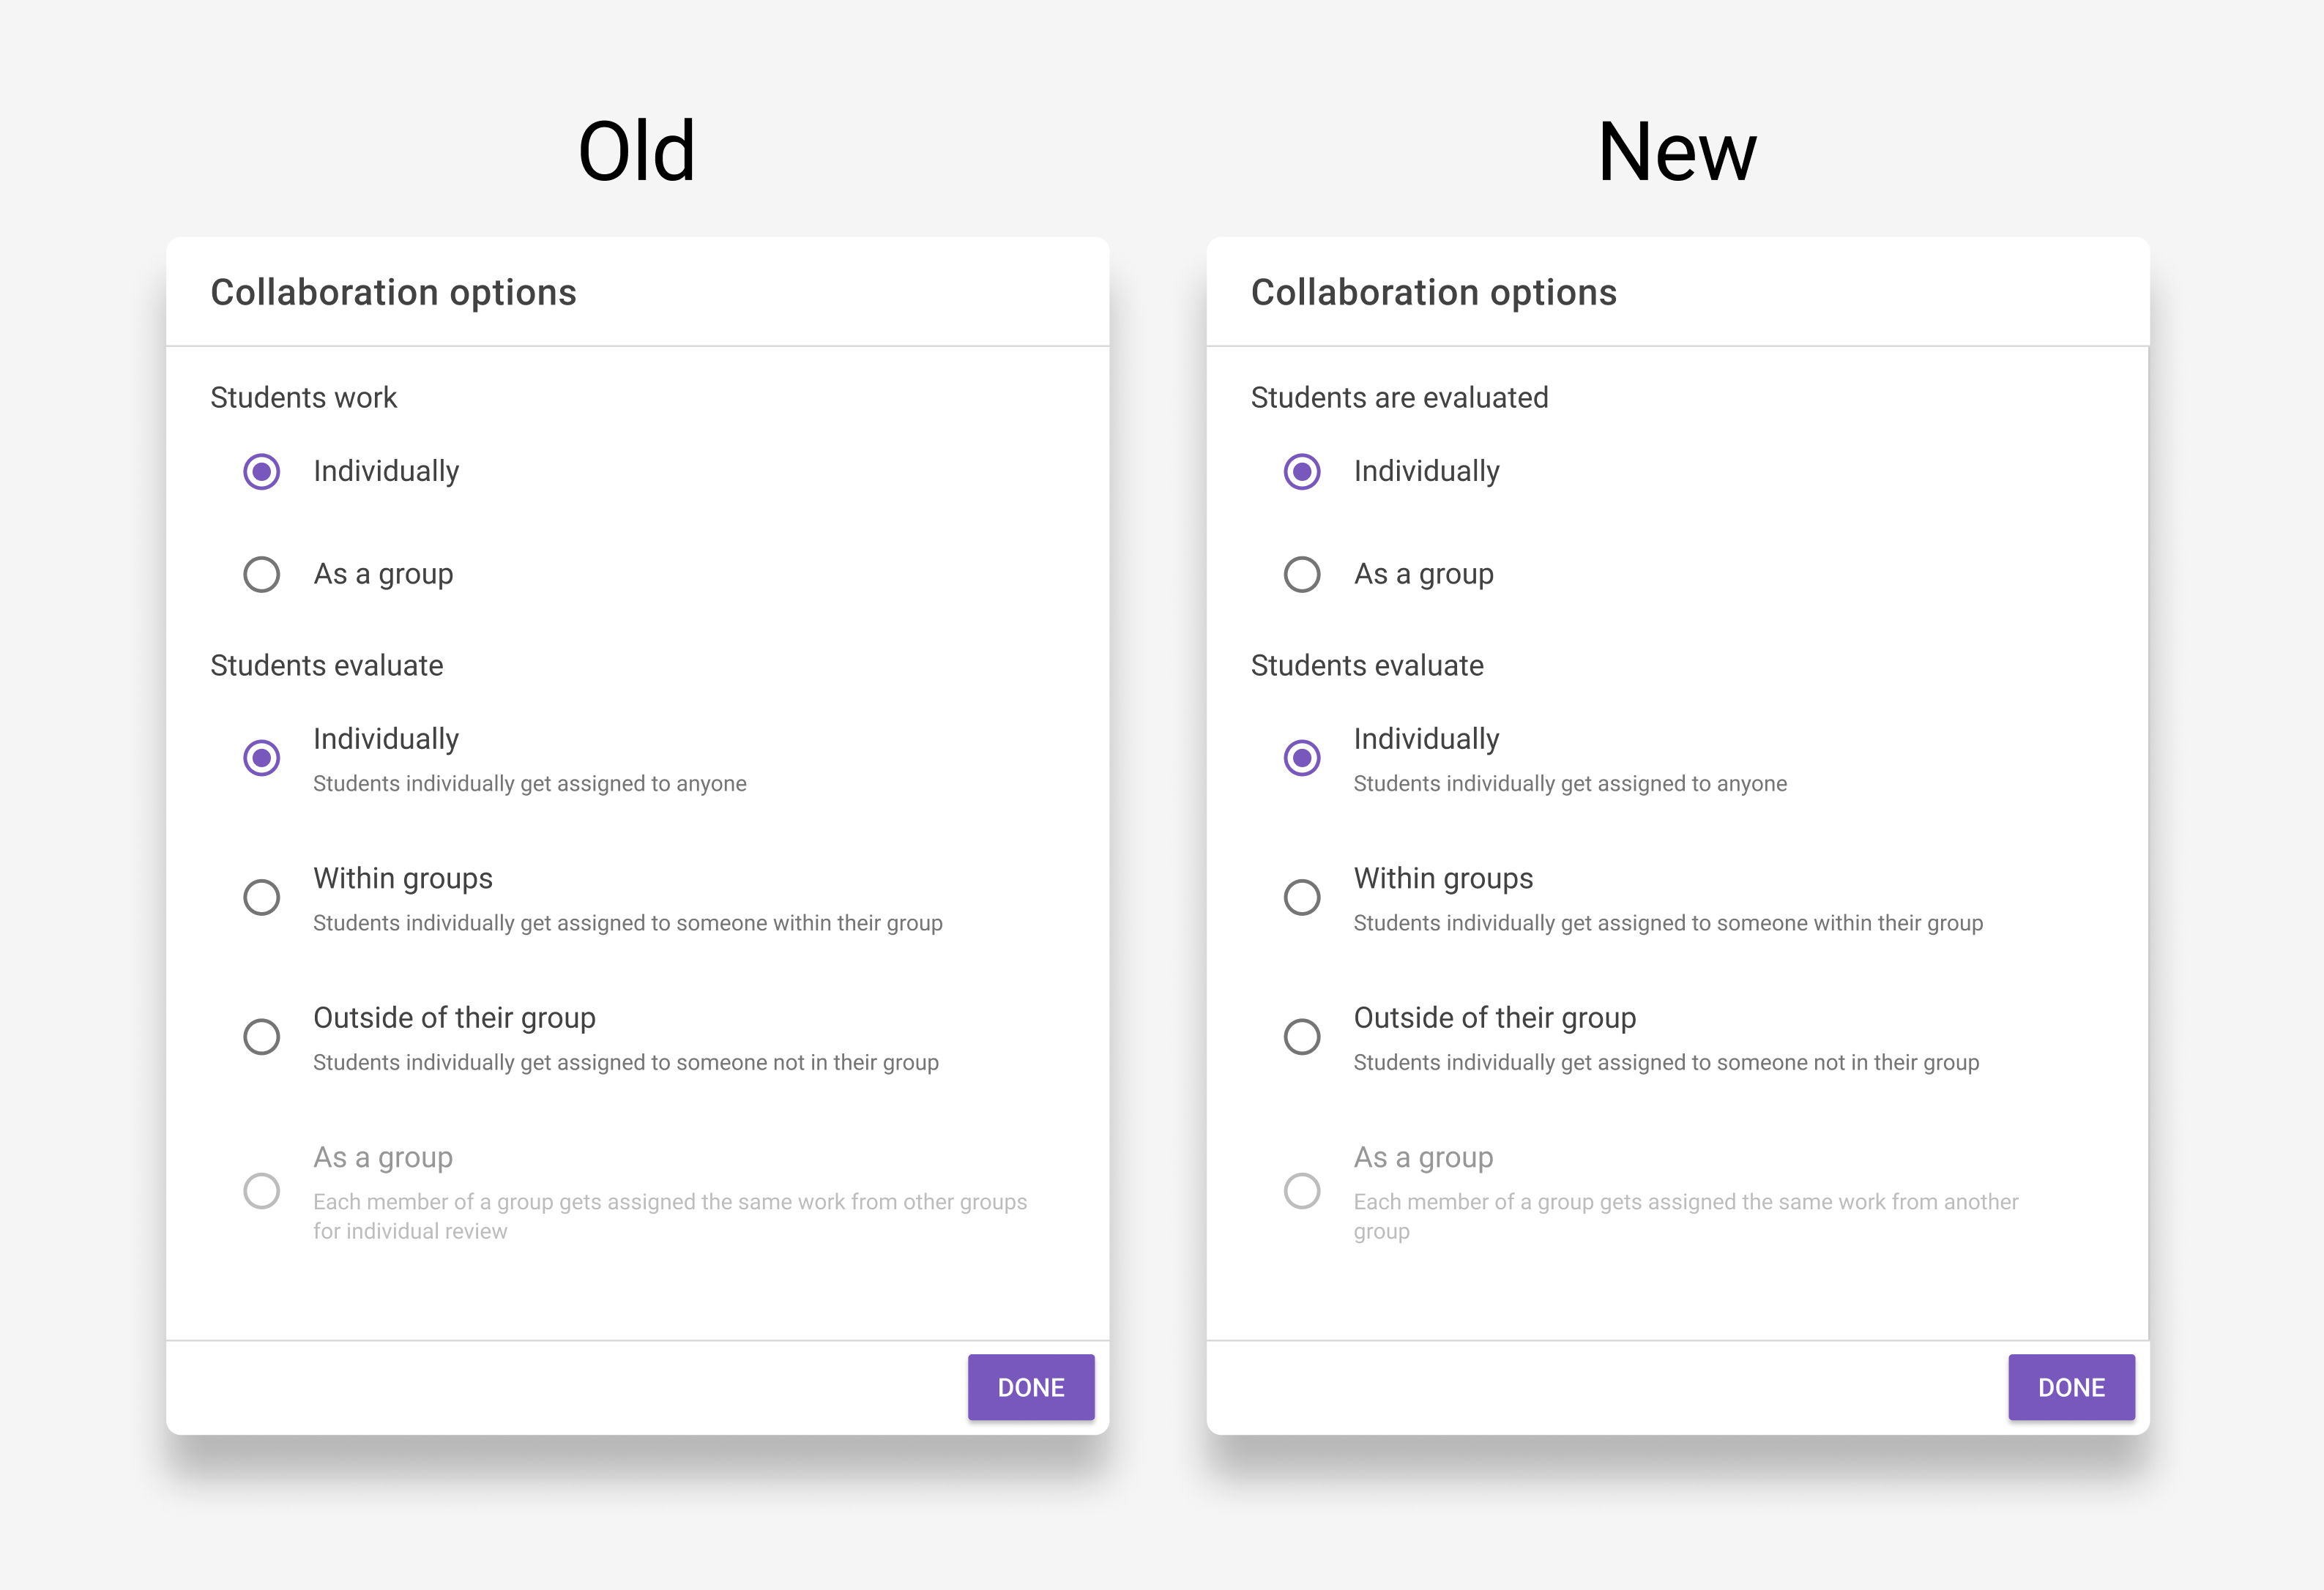
Task: Select Outside of their group in Old dialog
Action: [x=262, y=1037]
